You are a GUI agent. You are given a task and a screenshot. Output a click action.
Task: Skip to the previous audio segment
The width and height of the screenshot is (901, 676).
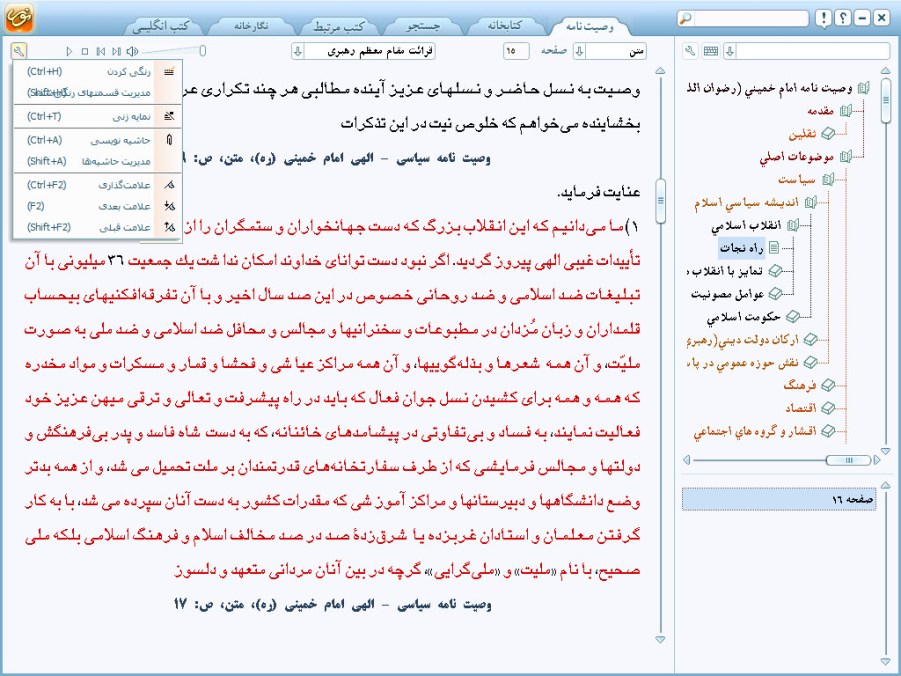pos(101,51)
